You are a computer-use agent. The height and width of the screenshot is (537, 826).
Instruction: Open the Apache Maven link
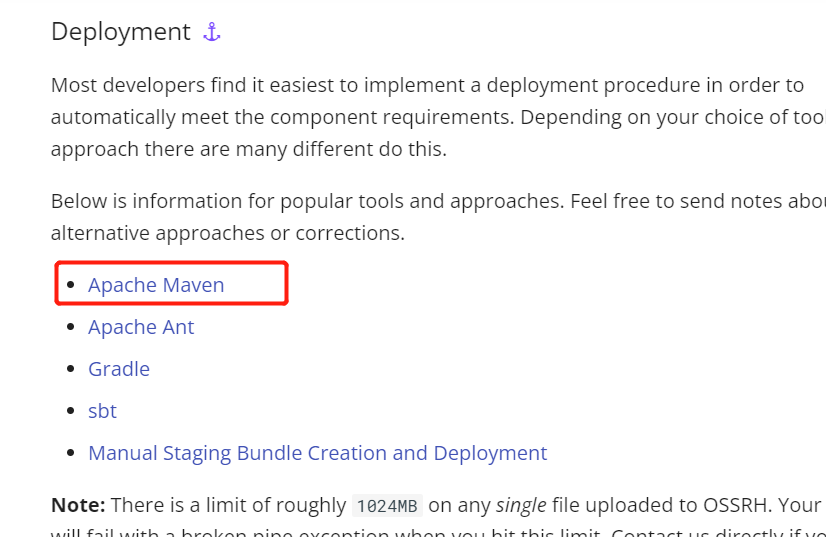(156, 285)
